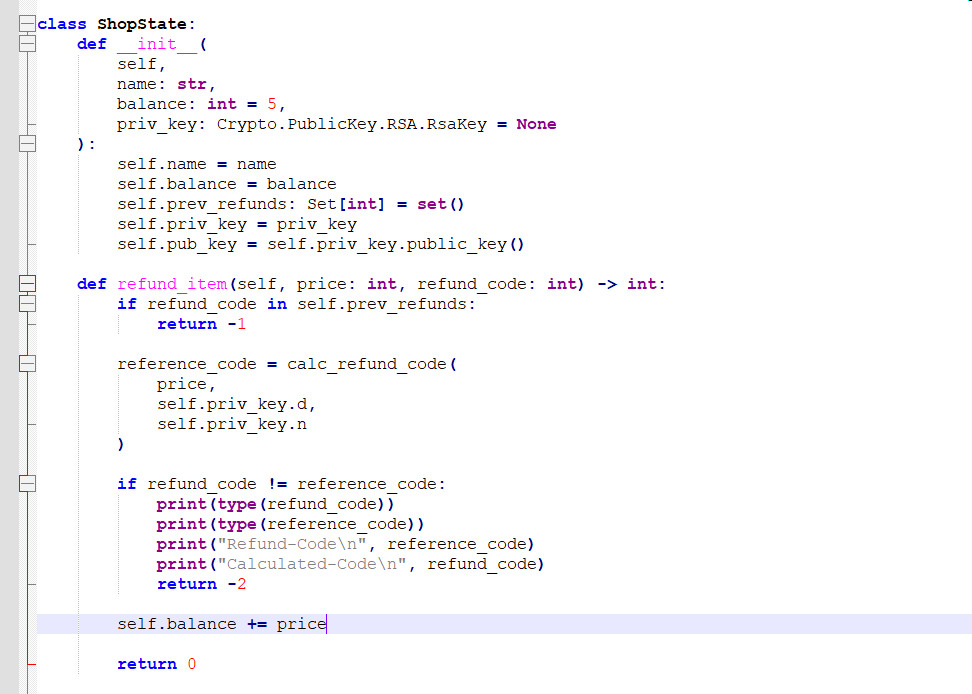Fold the 'if refund_code != reference_code' block
The image size is (972, 694).
(28, 484)
